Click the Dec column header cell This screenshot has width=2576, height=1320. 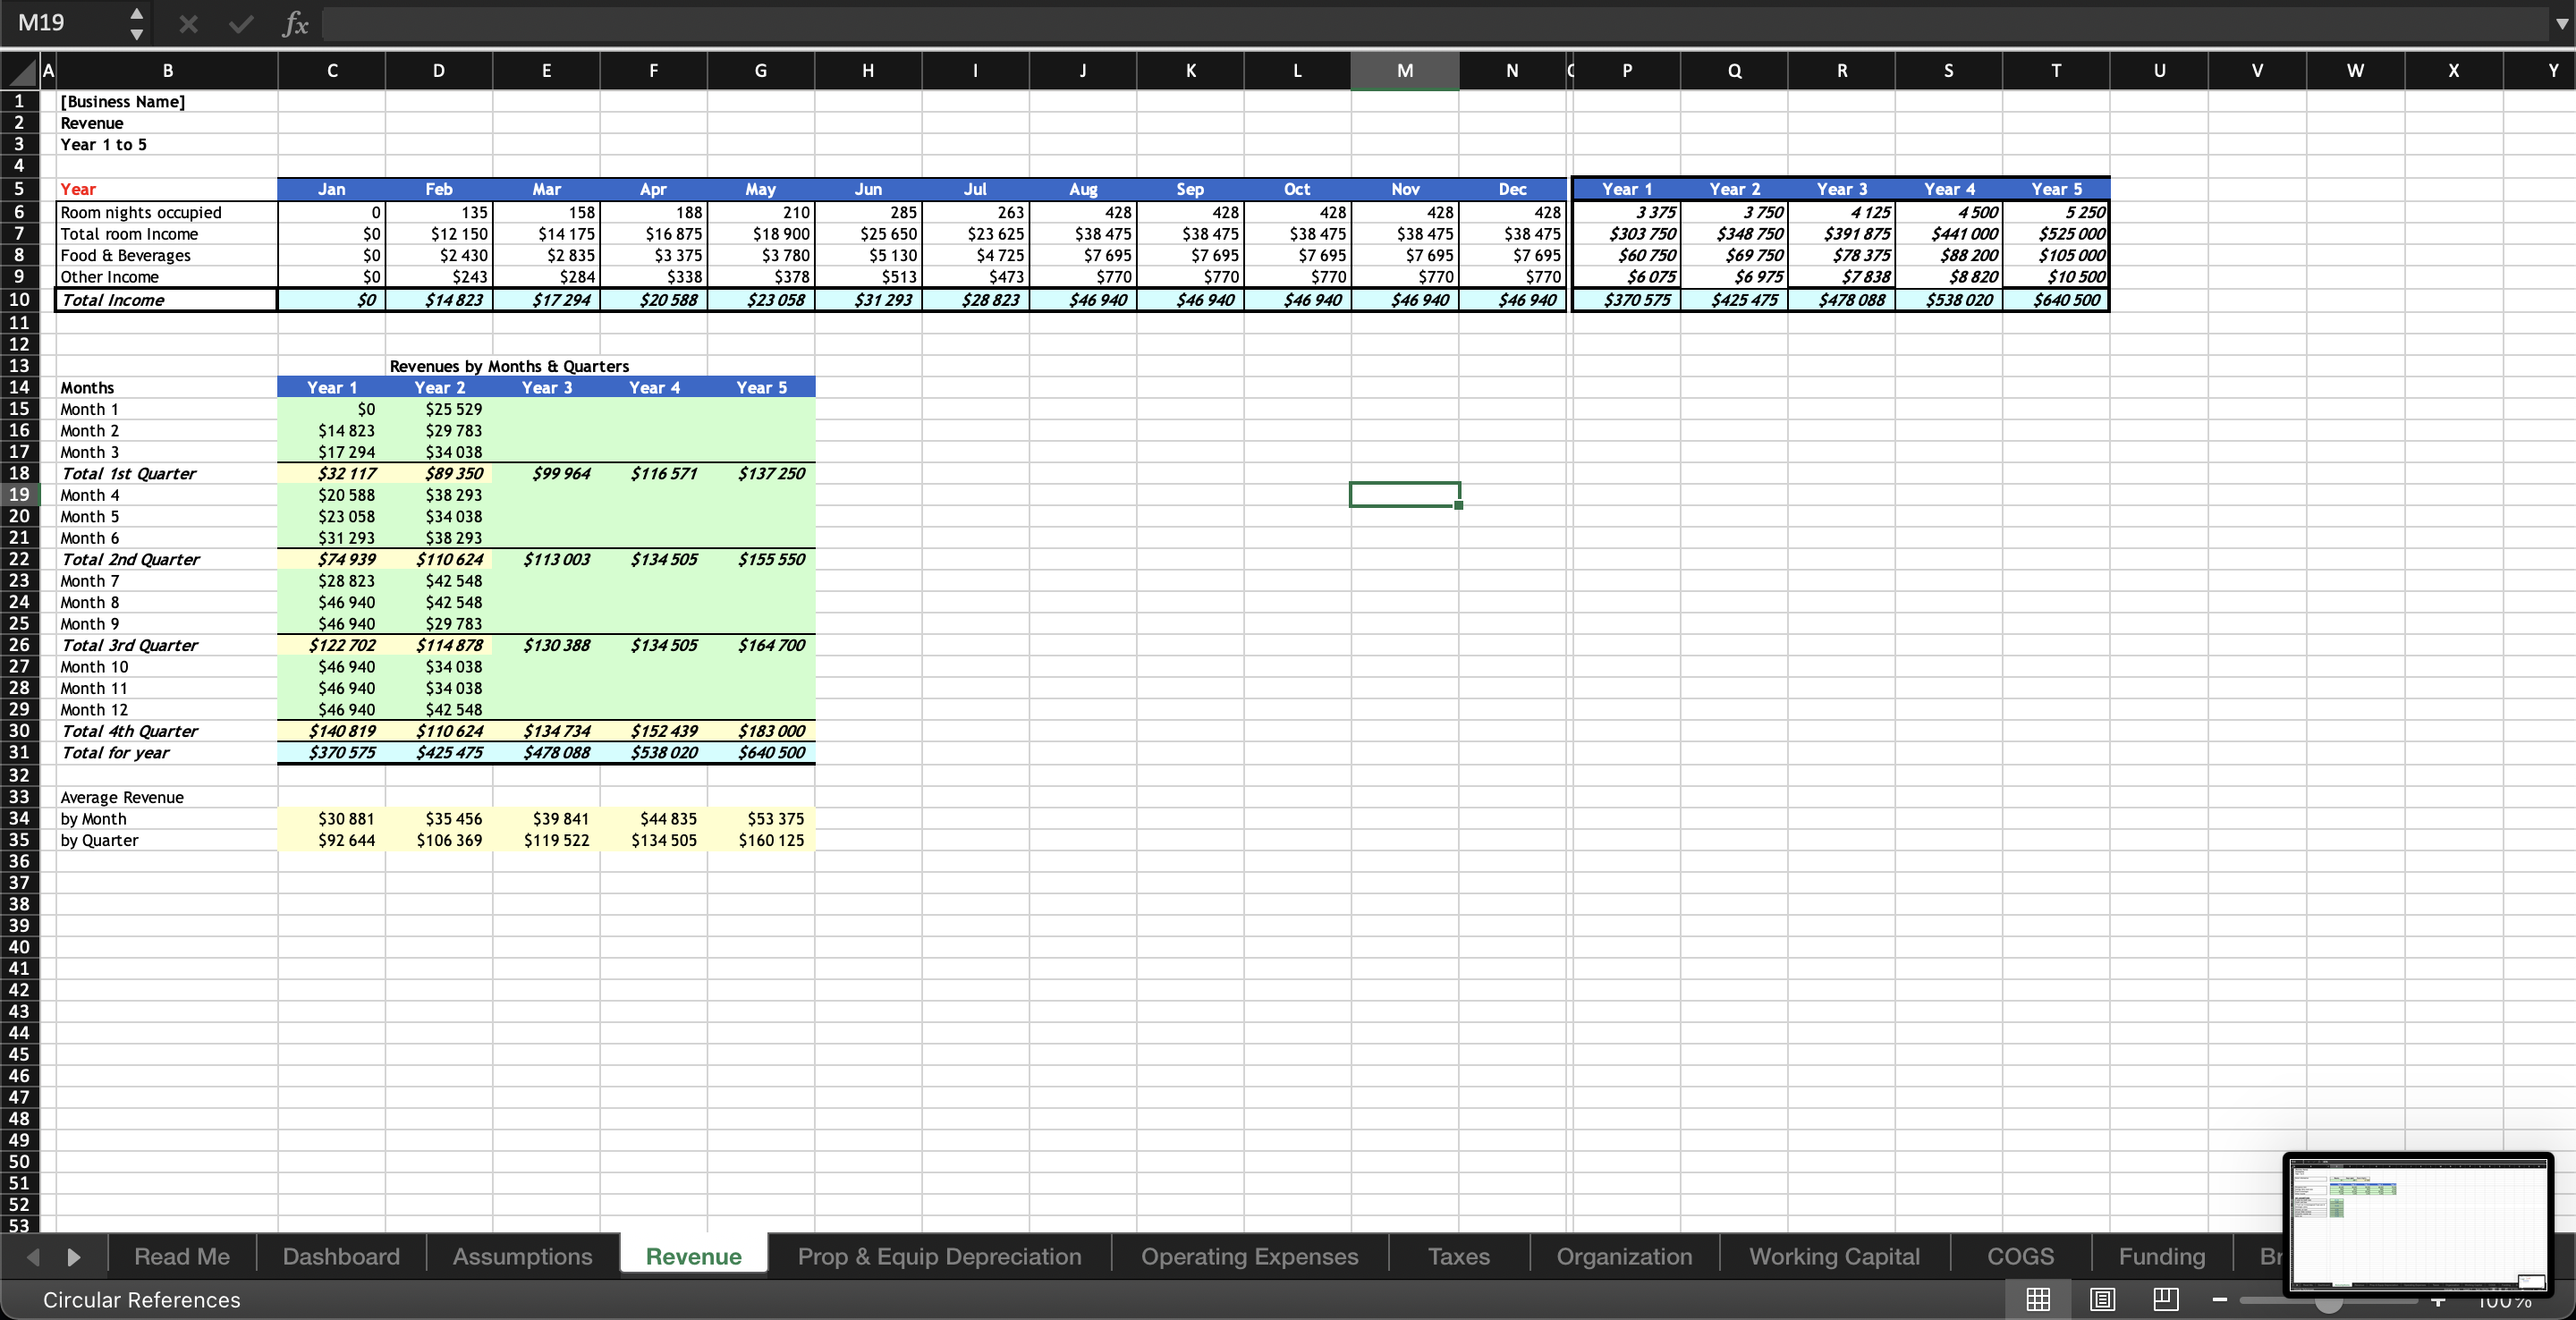click(1512, 189)
